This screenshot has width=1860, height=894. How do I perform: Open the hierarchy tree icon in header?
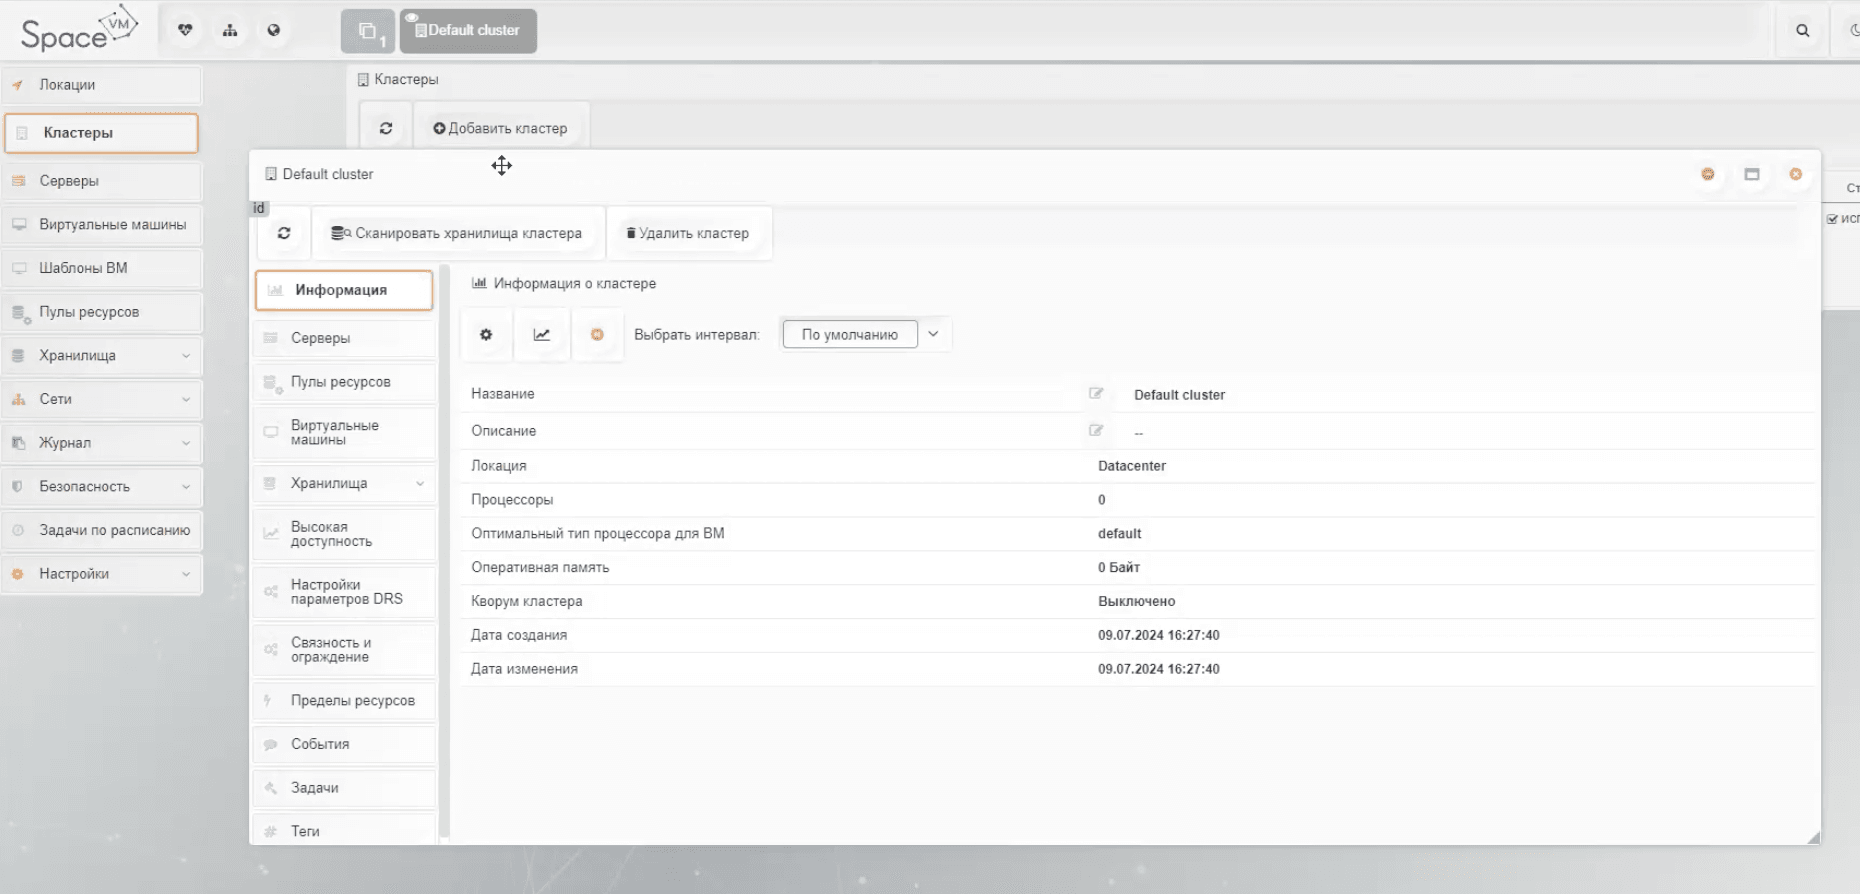point(230,30)
